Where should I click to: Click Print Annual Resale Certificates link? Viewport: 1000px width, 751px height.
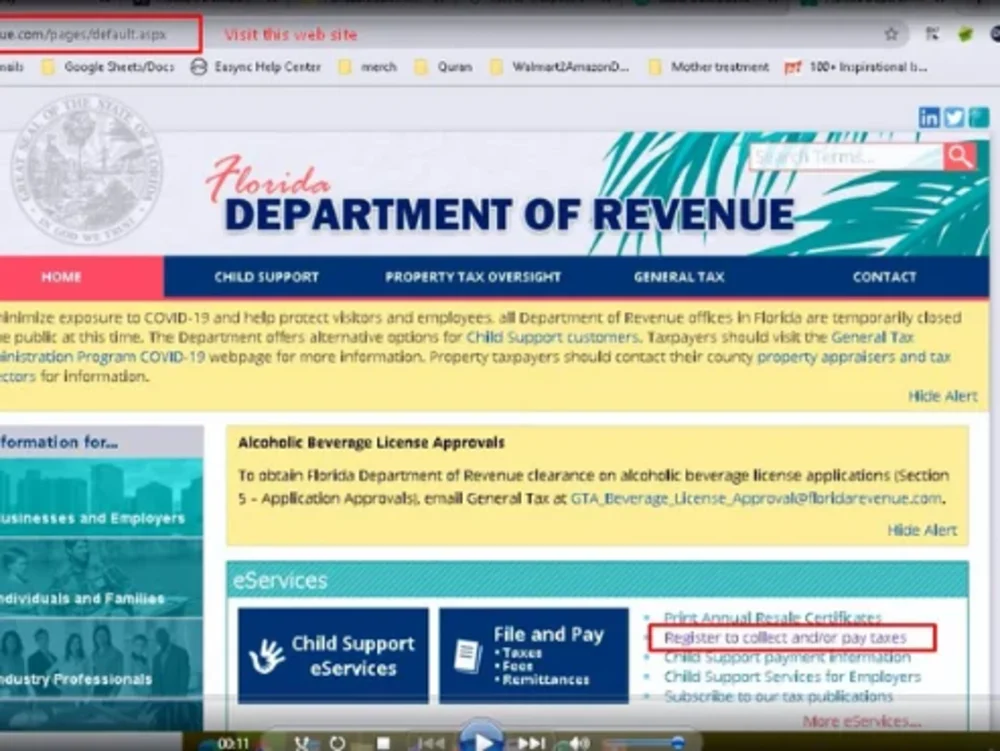772,617
